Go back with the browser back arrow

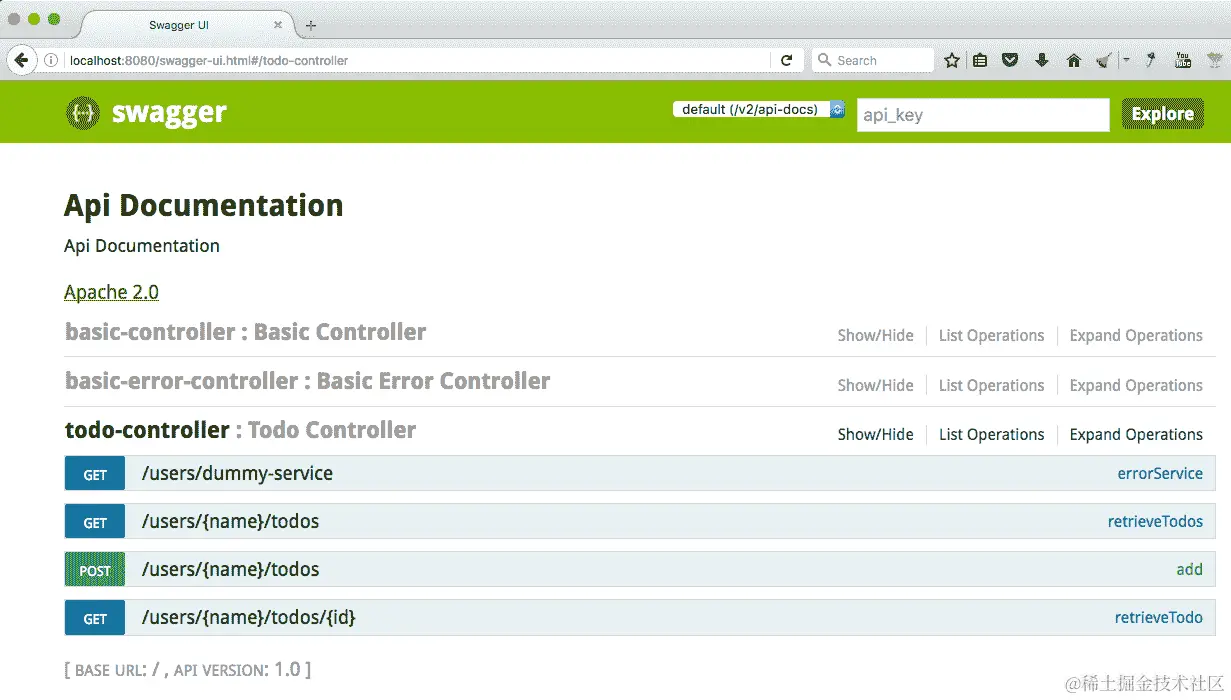click(x=21, y=60)
